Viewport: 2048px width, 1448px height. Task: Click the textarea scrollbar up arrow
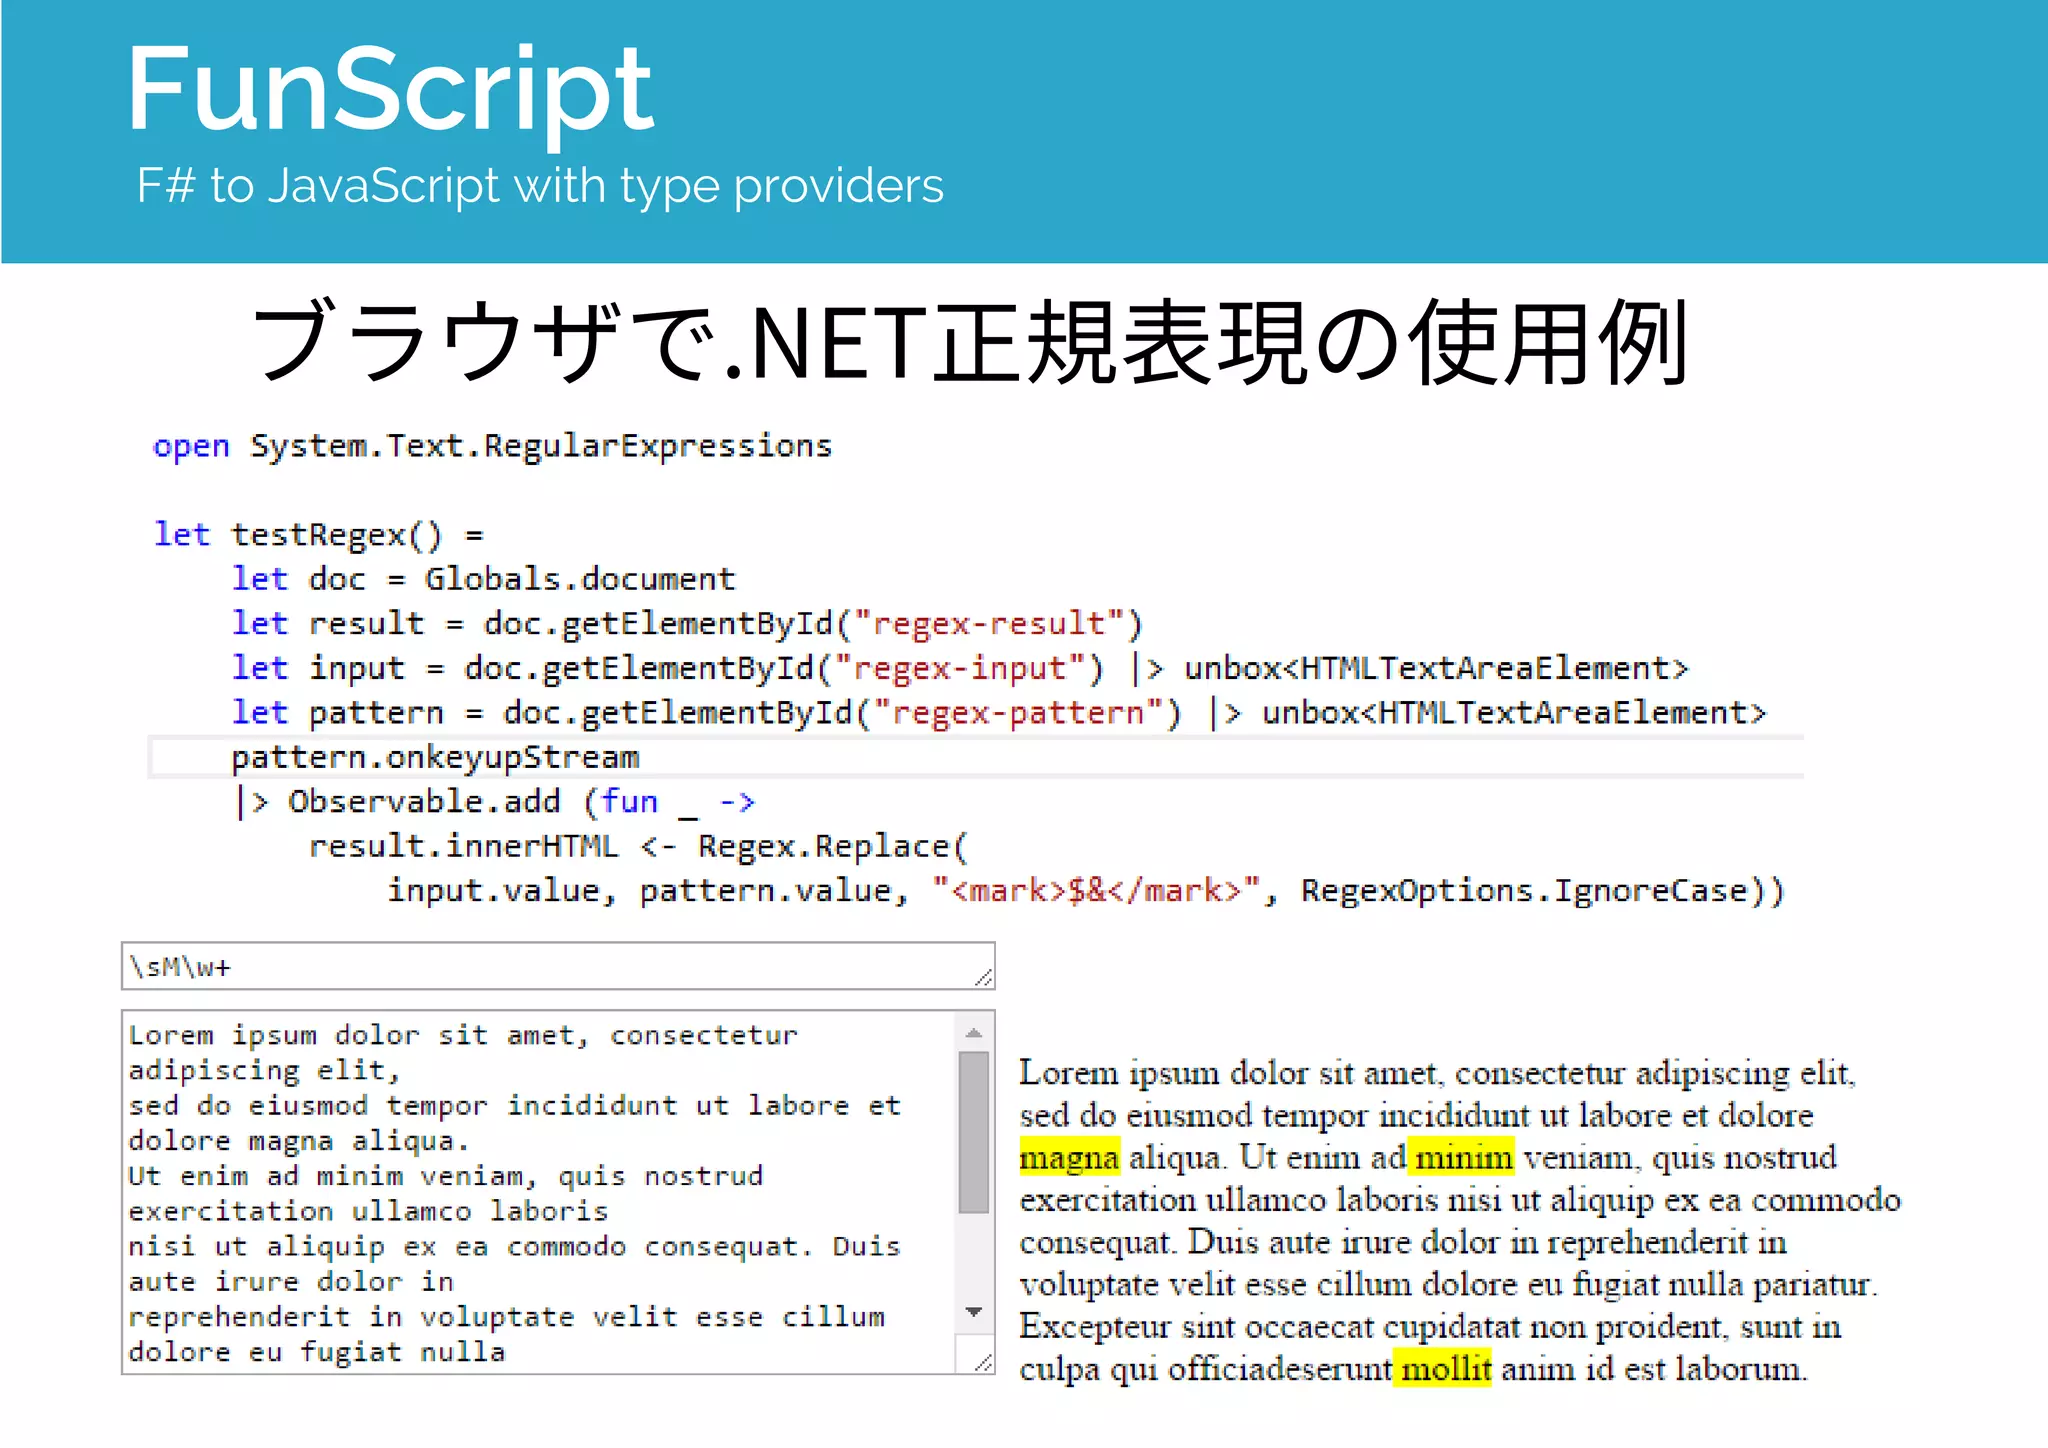coord(974,1032)
